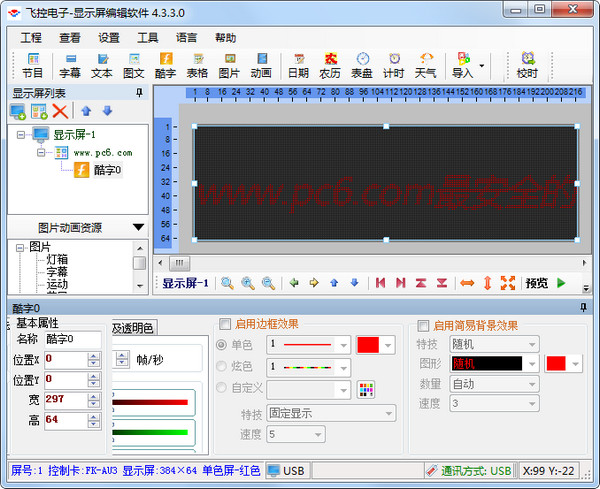
Task: Insert a 图片 picture item
Action: pyautogui.click(x=229, y=65)
